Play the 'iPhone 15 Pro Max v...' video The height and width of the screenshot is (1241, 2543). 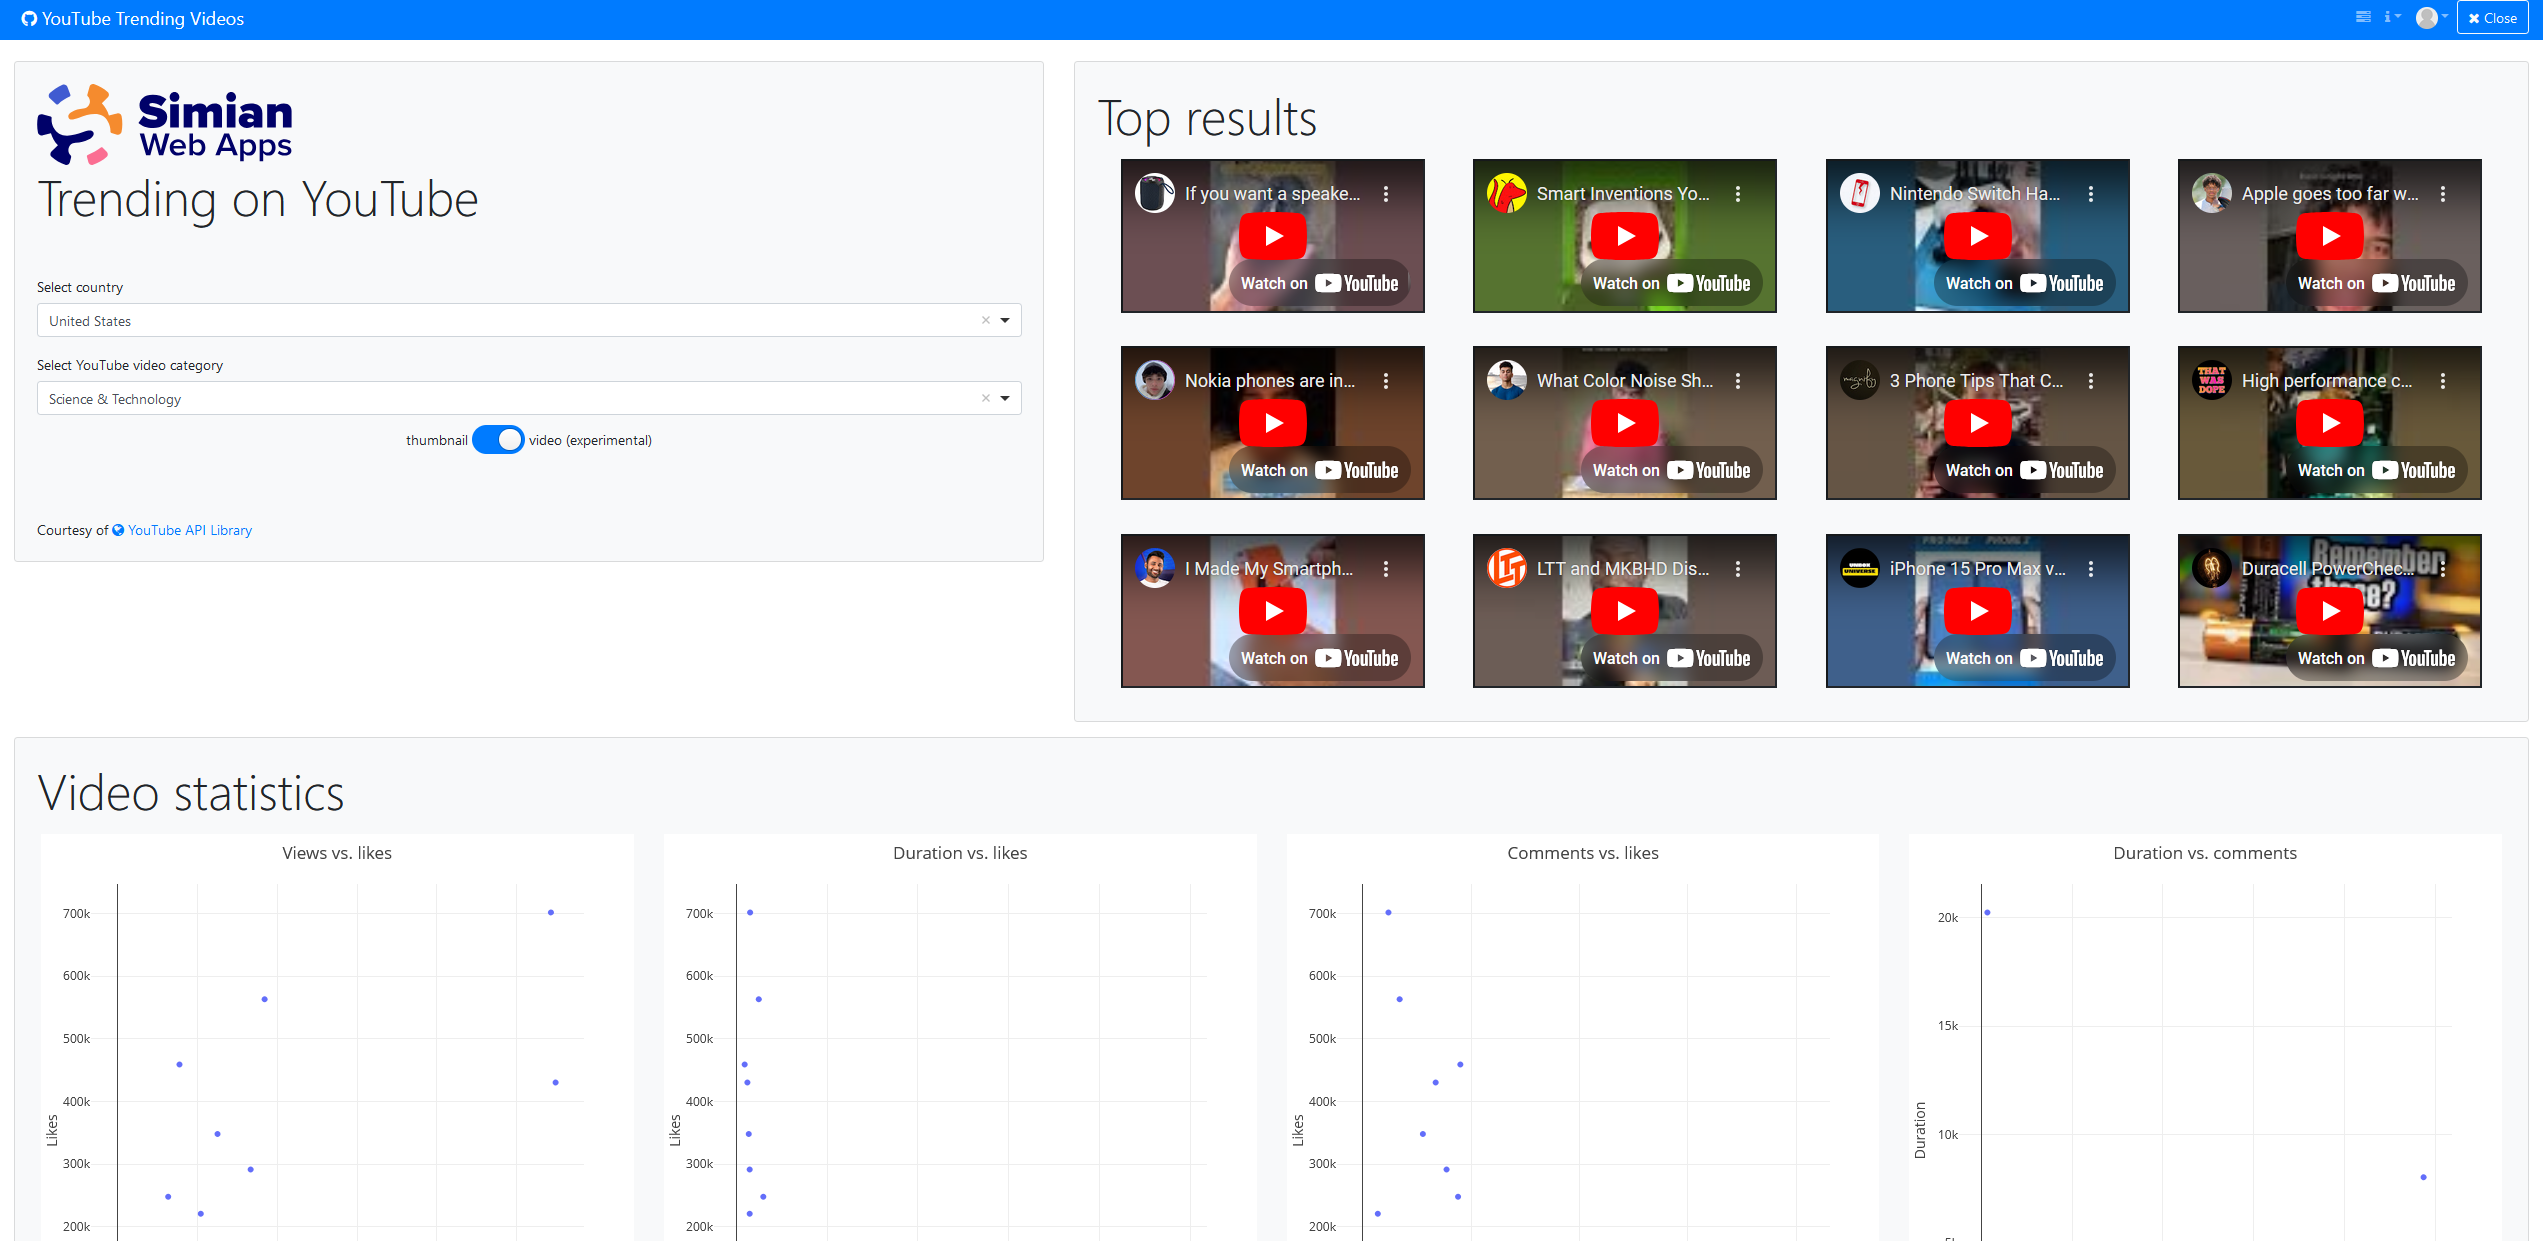(x=1978, y=611)
